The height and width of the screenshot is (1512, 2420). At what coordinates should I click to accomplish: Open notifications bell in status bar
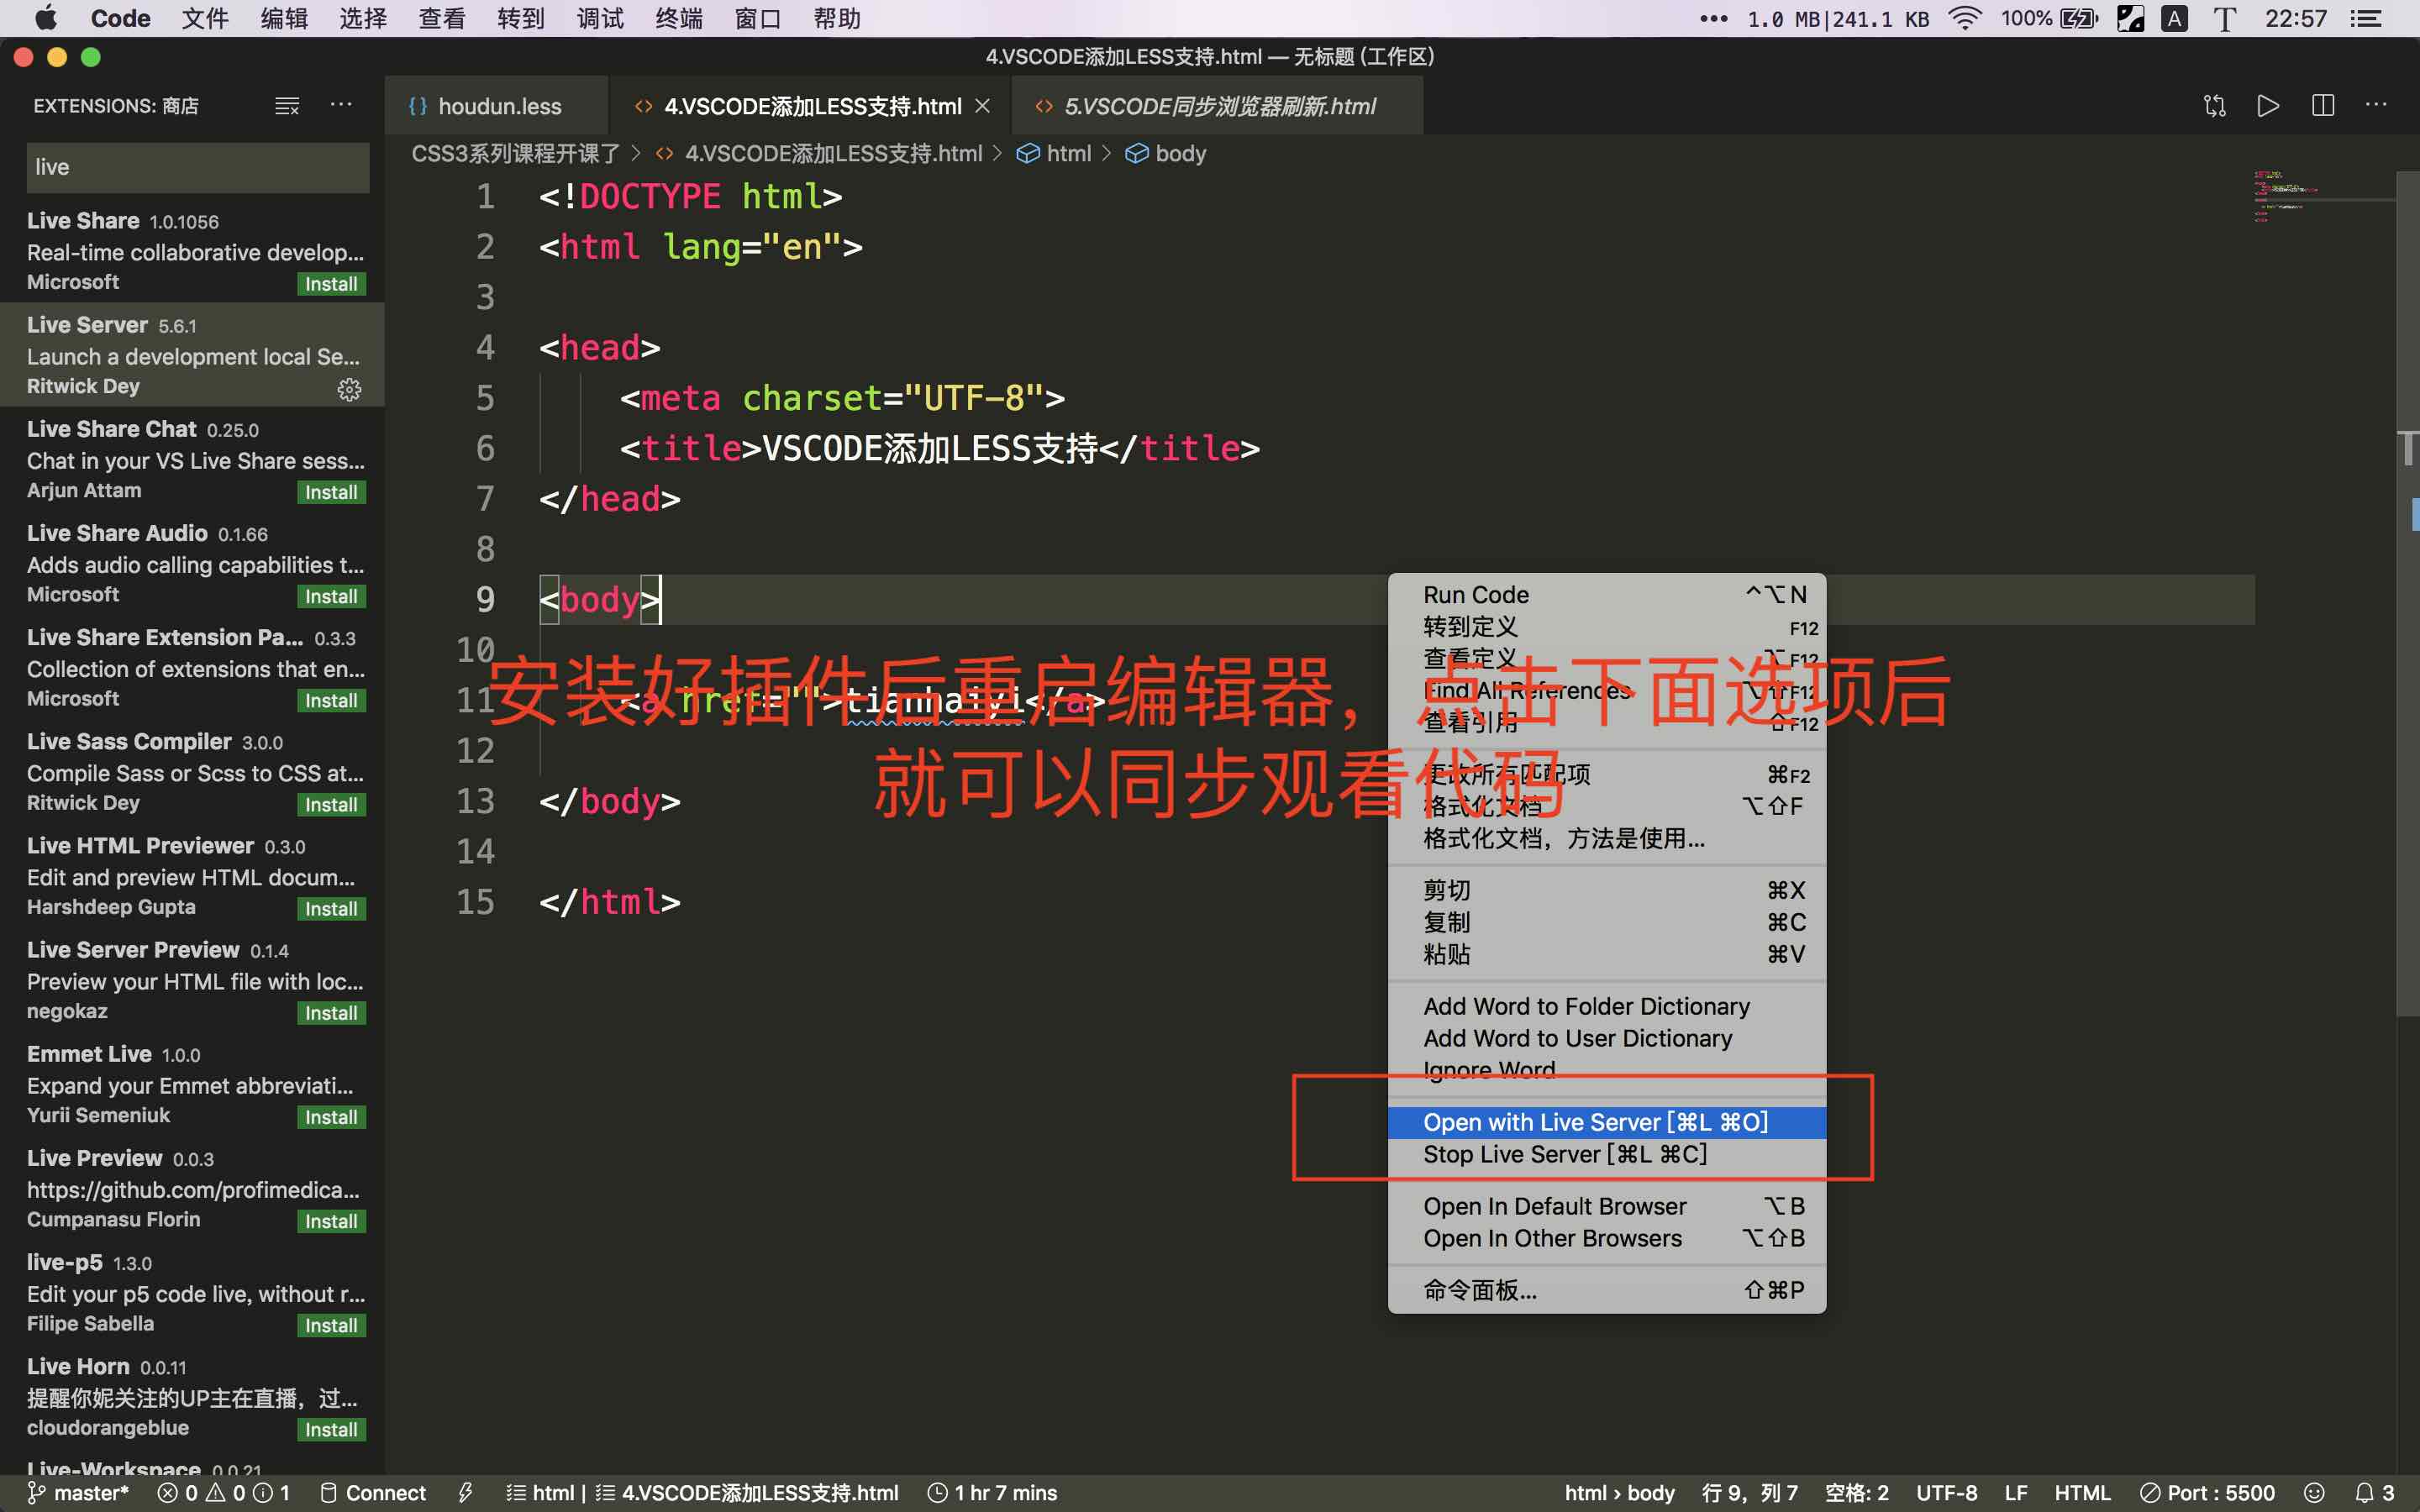pos(2375,1493)
